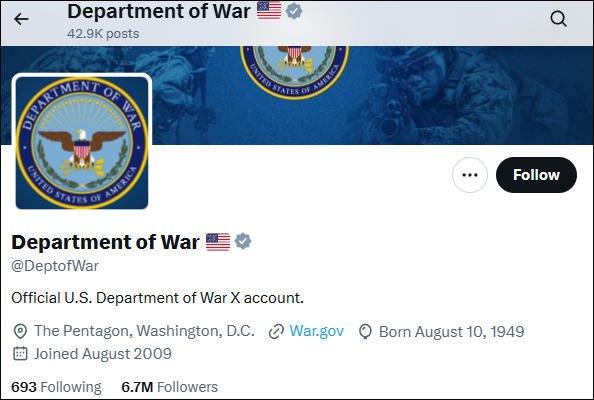Open the War.gov website link
594x400 pixels.
[316, 331]
